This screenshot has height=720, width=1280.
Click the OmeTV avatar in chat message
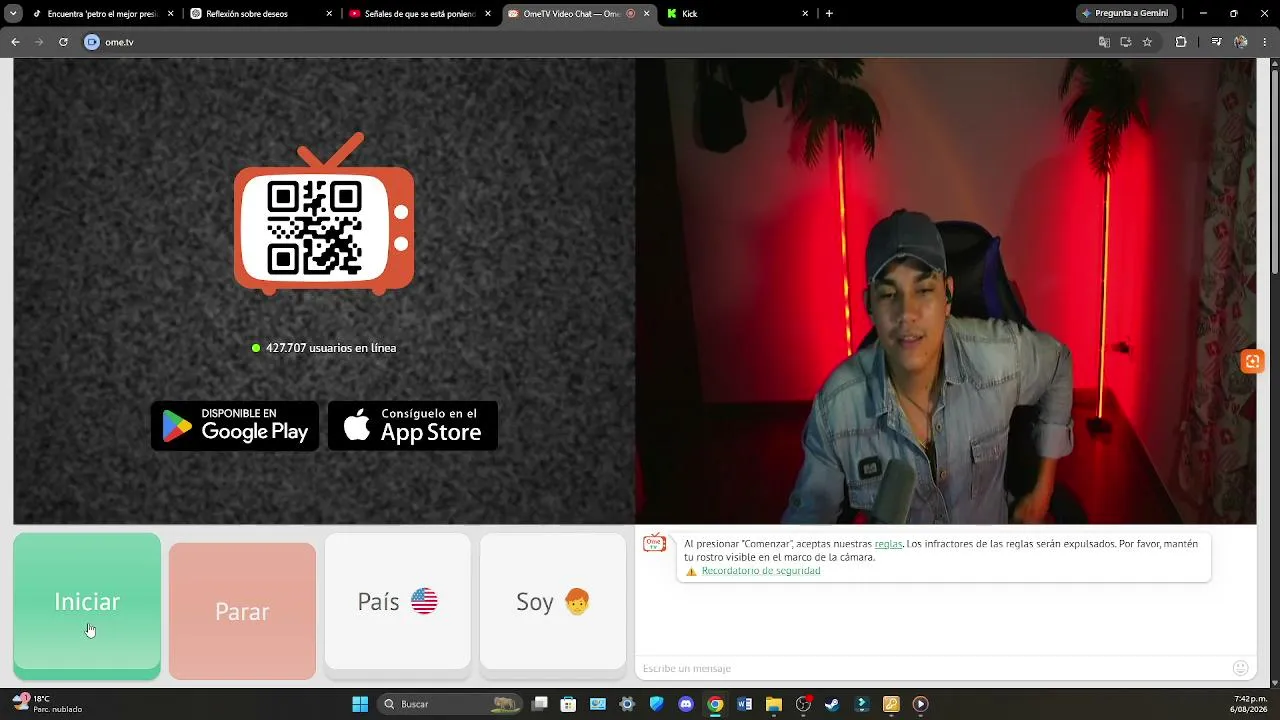[x=654, y=544]
